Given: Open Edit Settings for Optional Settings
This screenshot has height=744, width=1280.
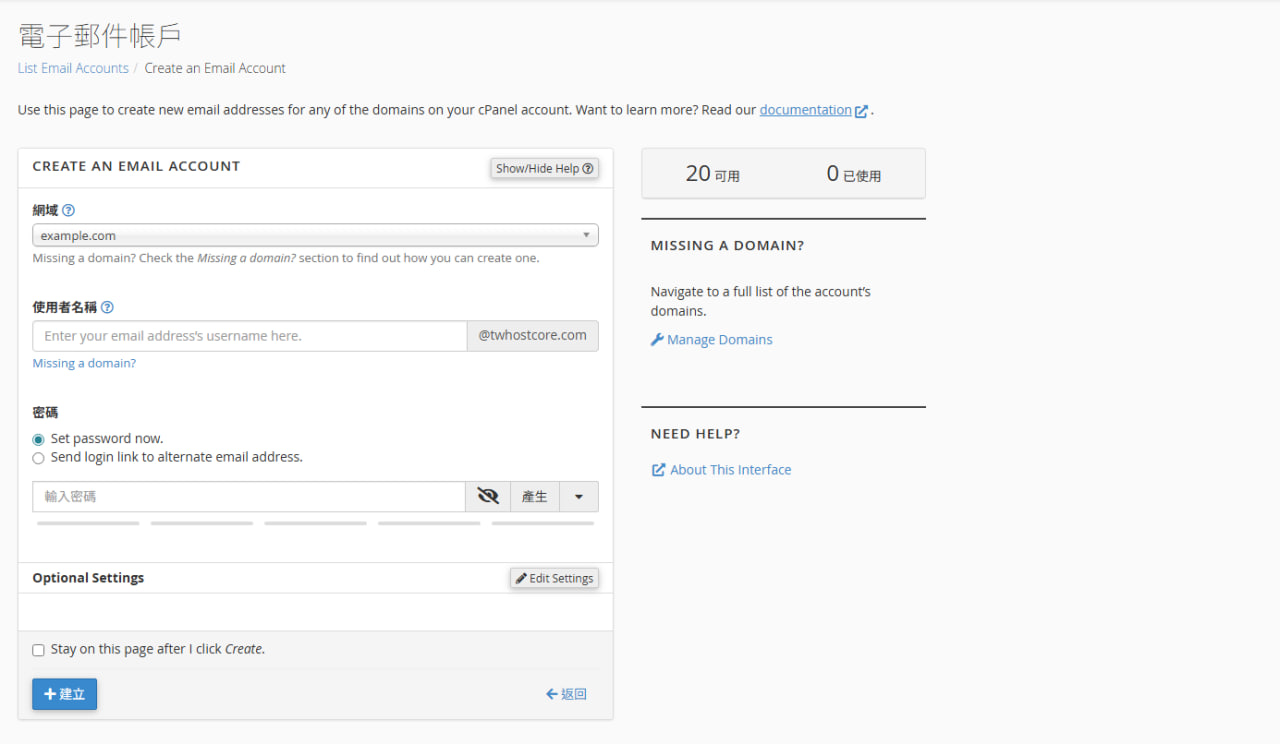Looking at the screenshot, I should click(x=554, y=578).
